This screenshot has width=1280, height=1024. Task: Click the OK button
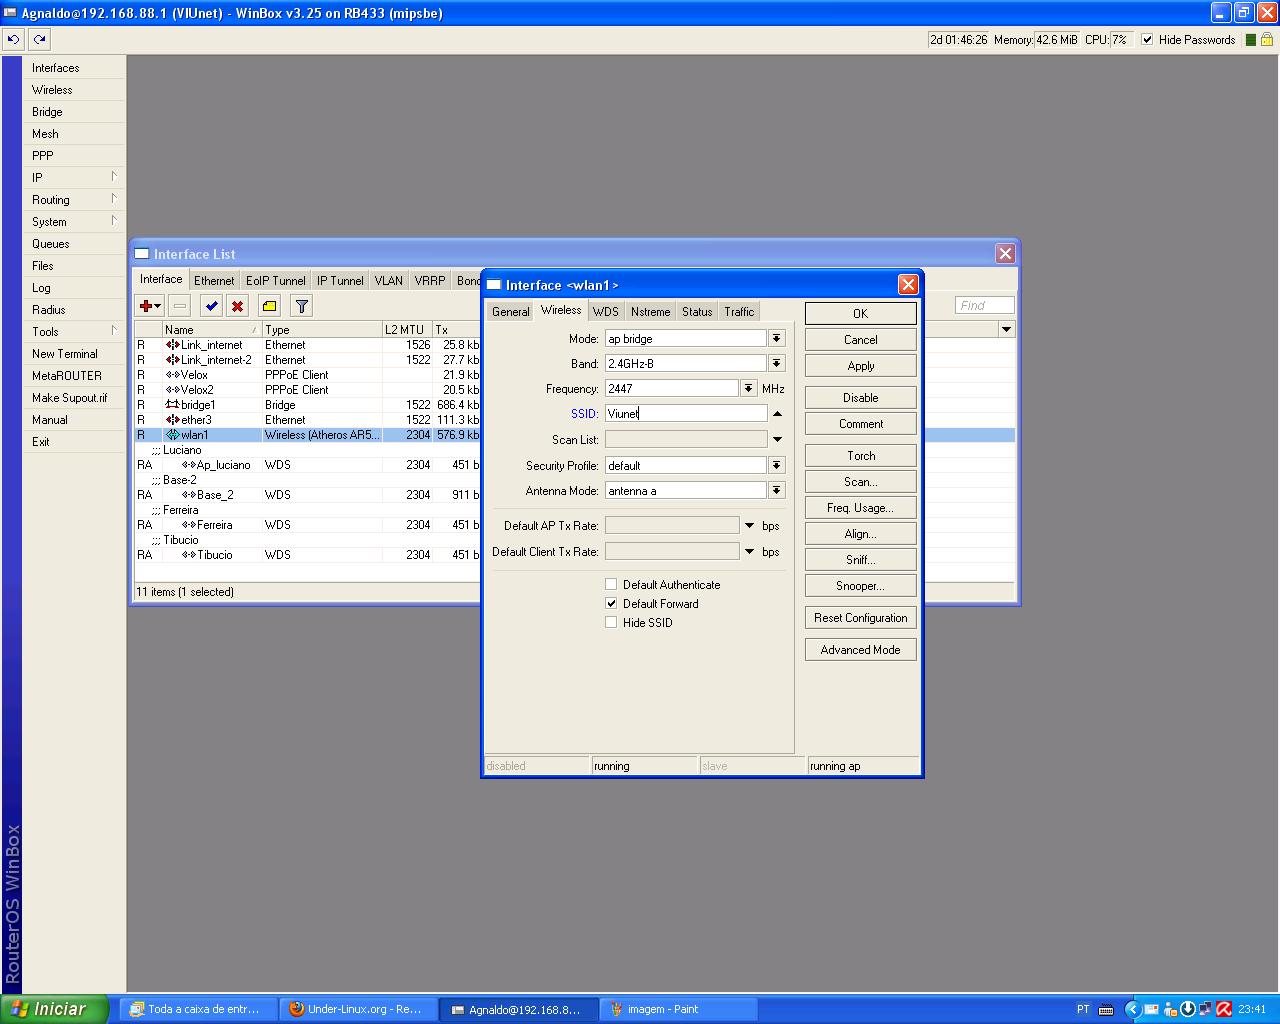tap(860, 313)
